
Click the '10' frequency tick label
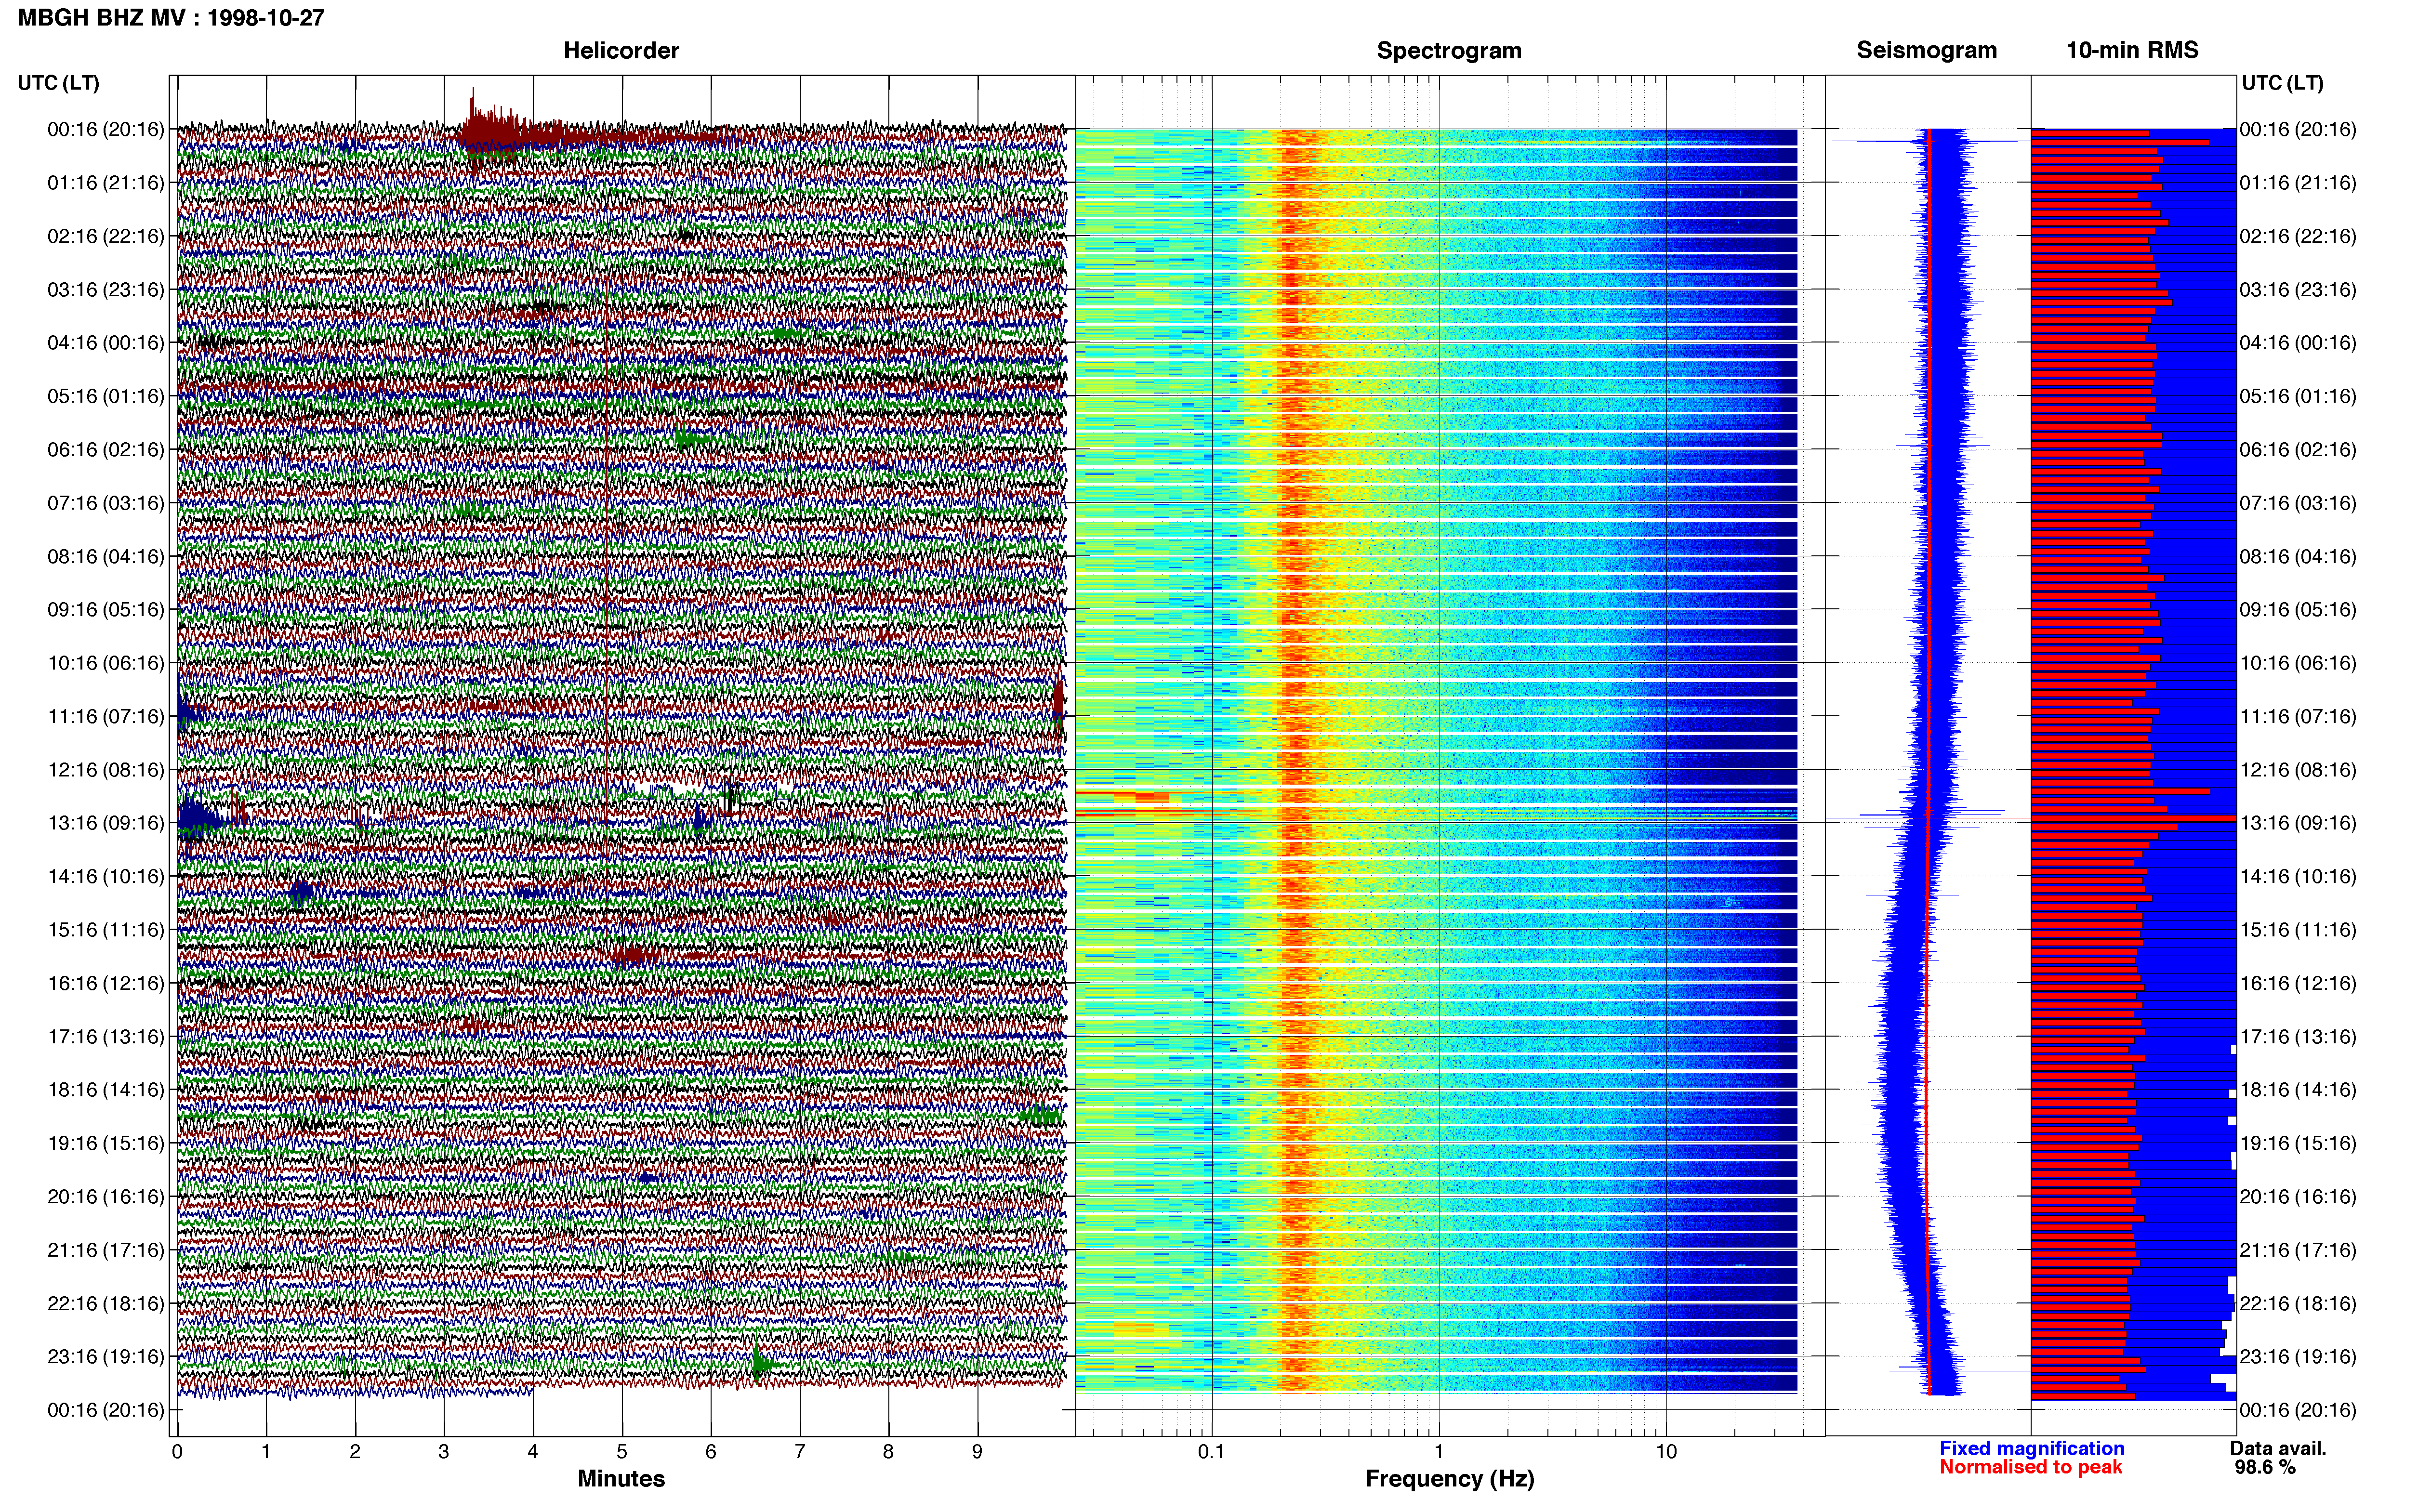1666,1452
